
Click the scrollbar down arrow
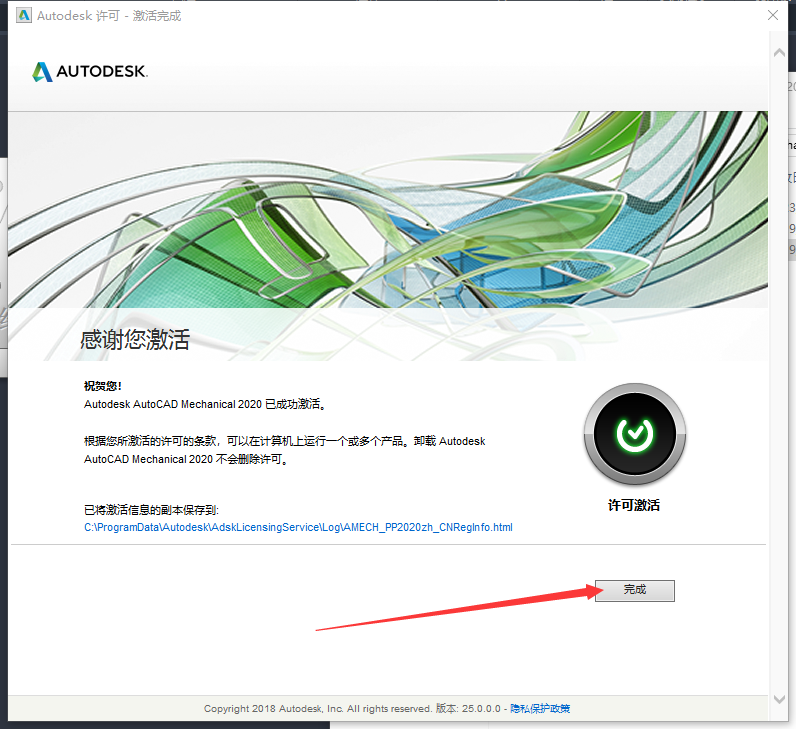tap(779, 699)
